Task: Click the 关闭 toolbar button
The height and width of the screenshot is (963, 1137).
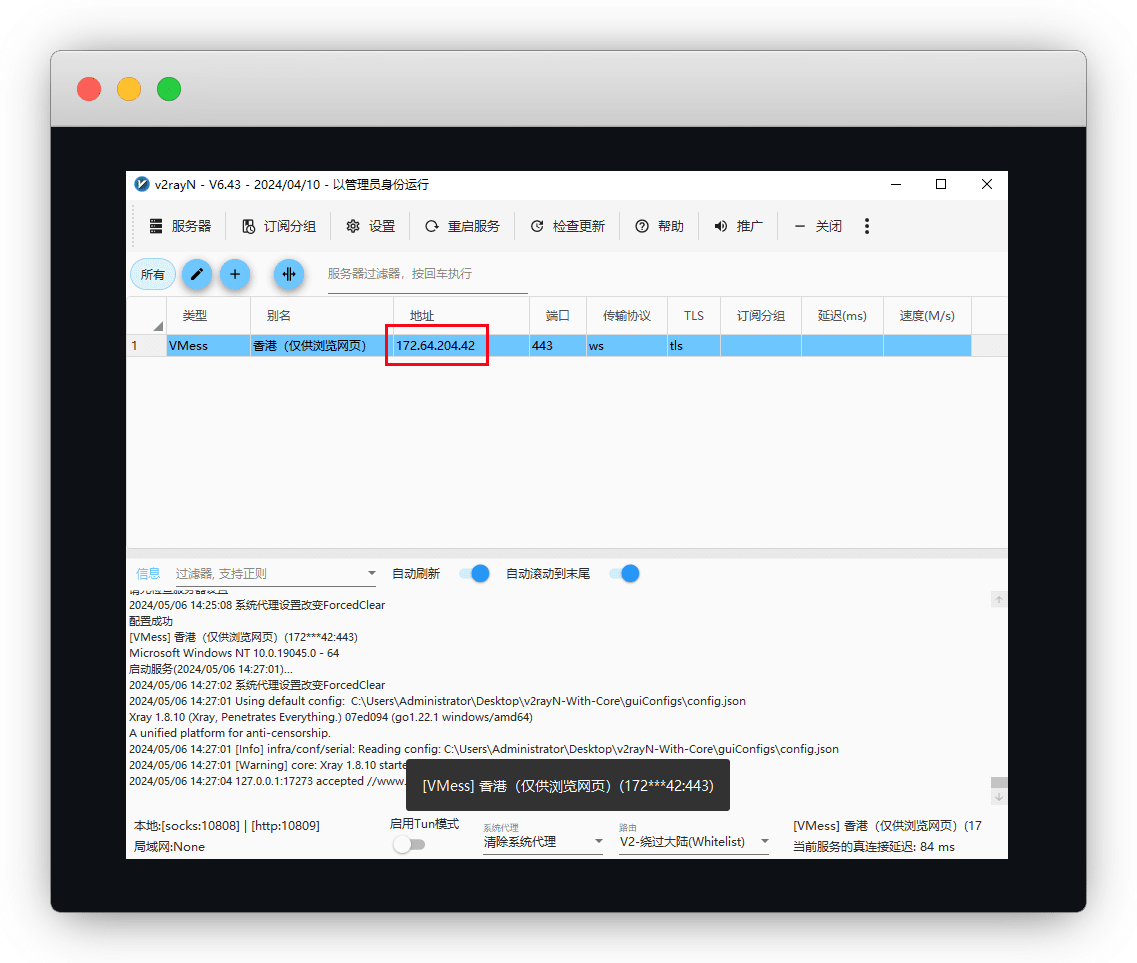Action: (817, 226)
